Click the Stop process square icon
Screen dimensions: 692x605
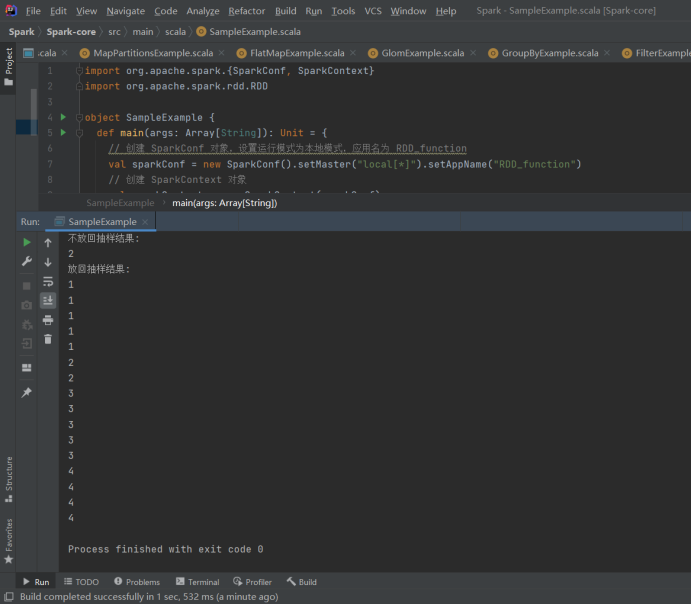pos(27,286)
